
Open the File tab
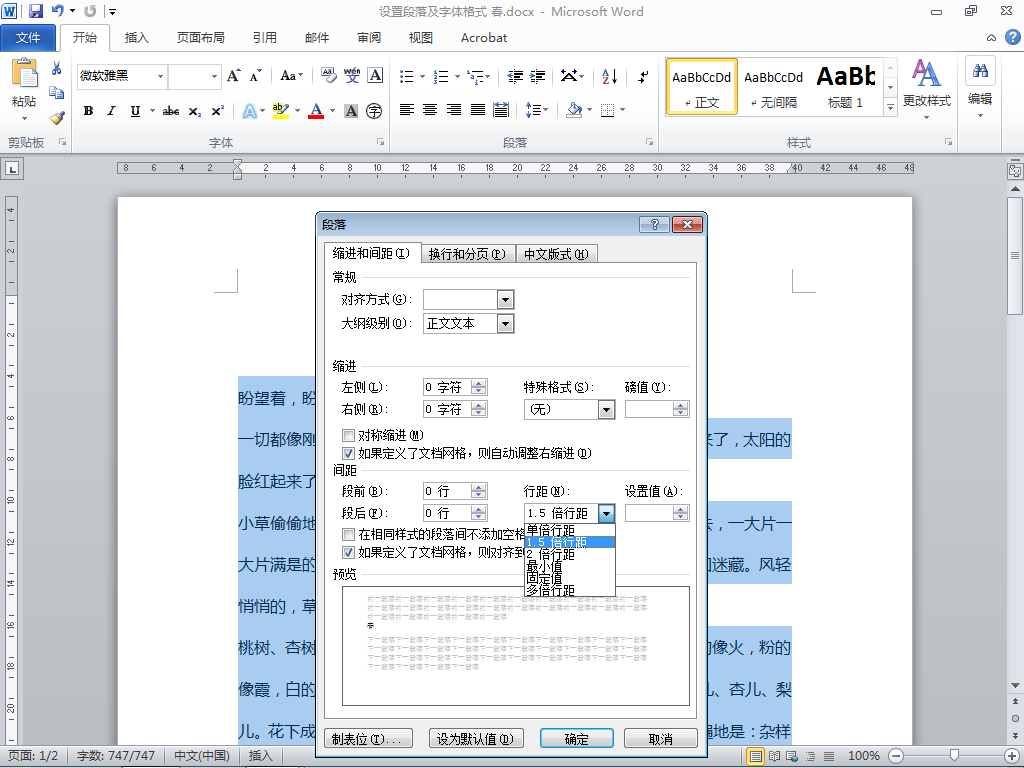[27, 38]
